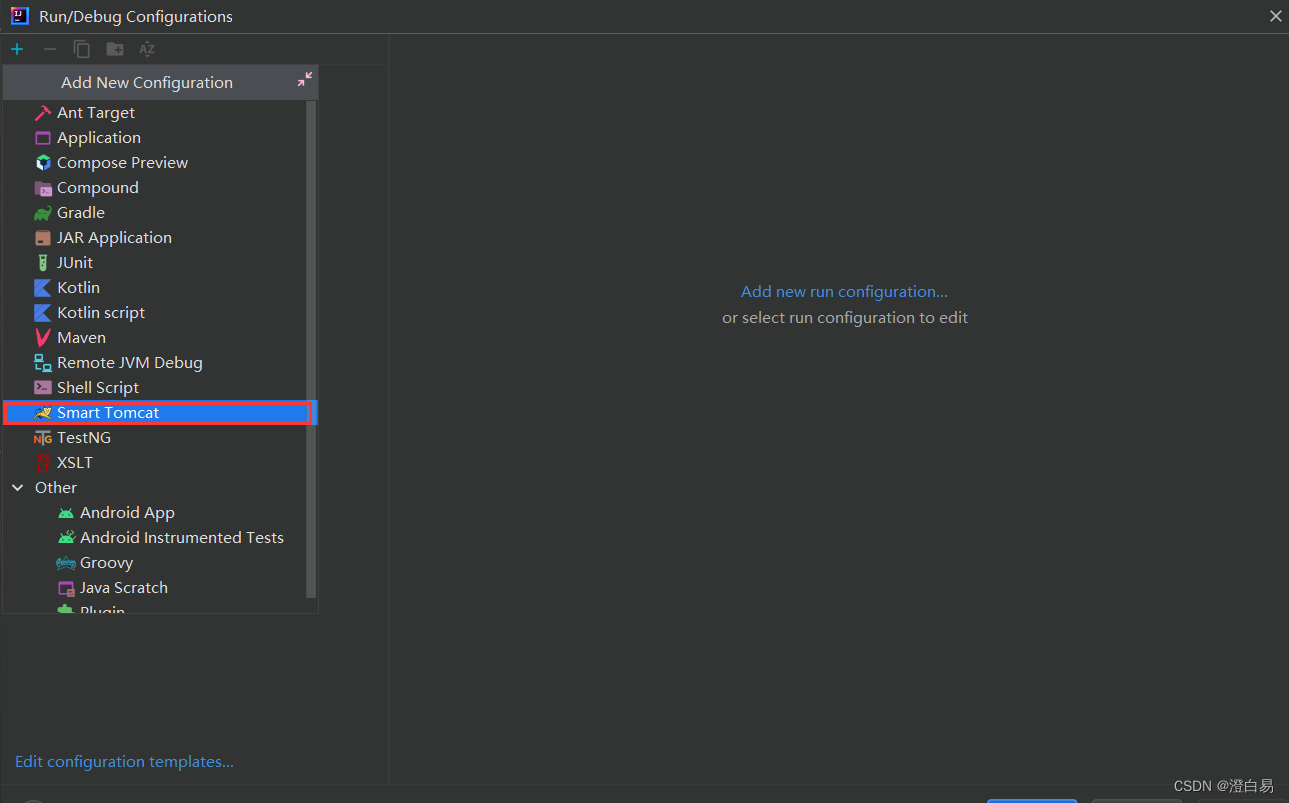Screen dimensions: 1289x803
Task: Collapse the Other group chevron
Action: [18, 488]
